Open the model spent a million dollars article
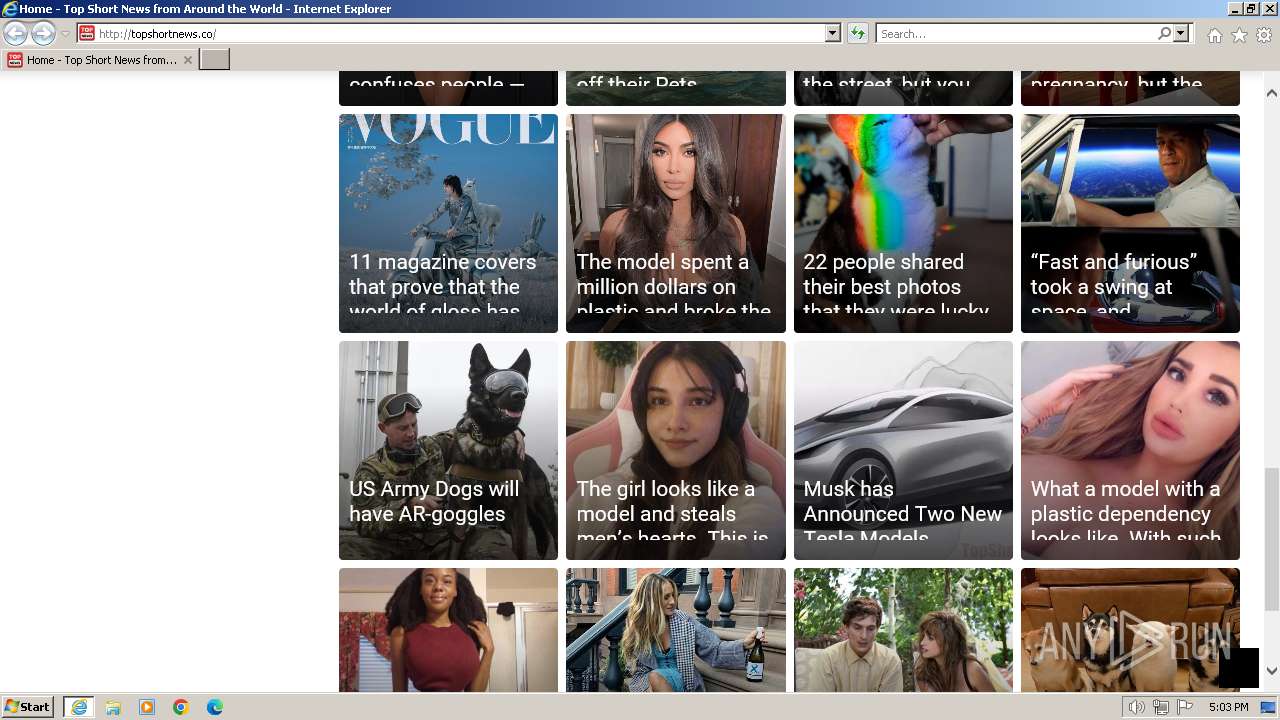 tap(676, 223)
